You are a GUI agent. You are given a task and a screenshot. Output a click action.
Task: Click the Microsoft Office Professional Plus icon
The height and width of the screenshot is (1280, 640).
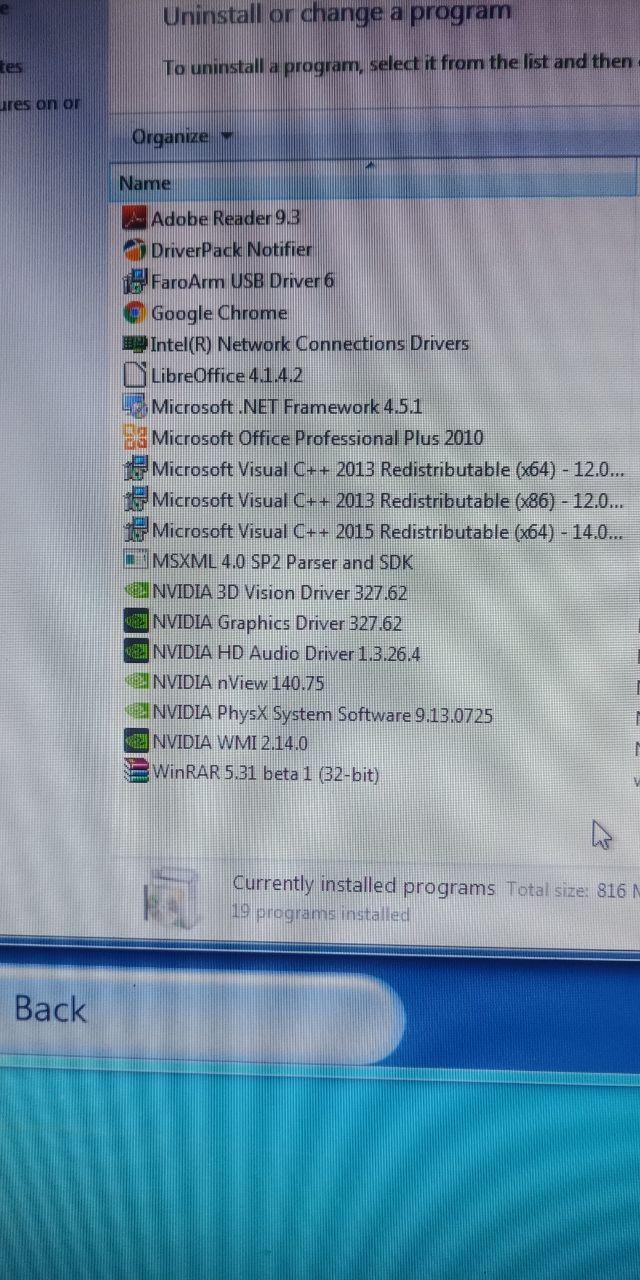pyautogui.click(x=134, y=438)
